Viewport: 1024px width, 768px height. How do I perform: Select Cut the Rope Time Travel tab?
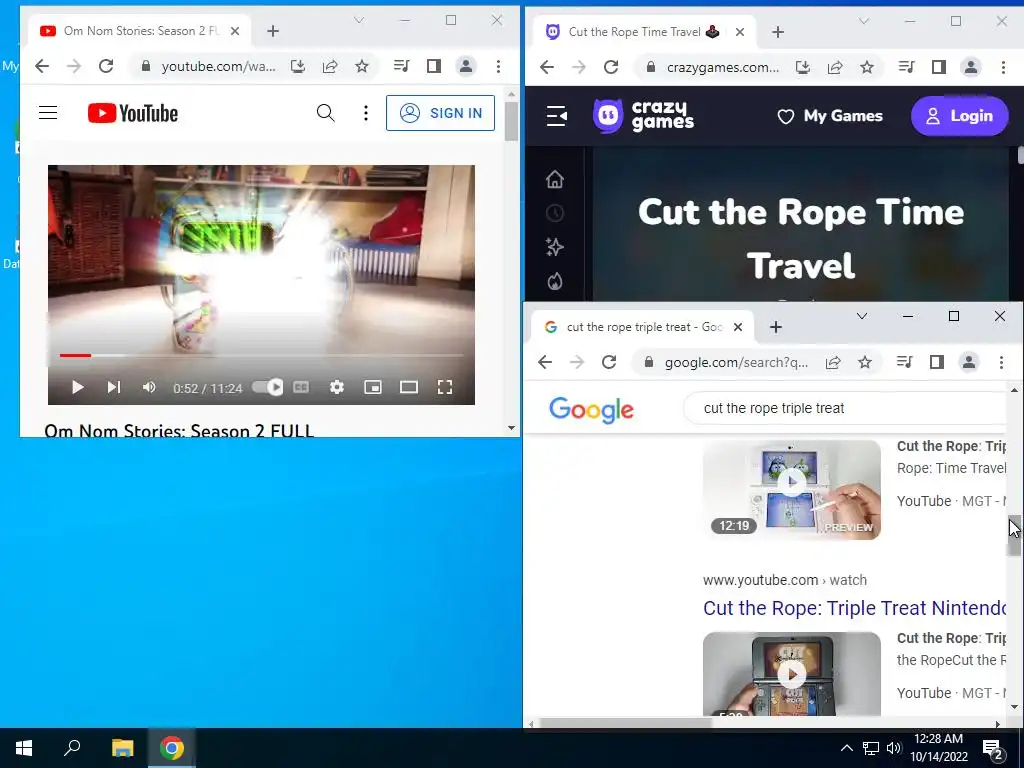click(x=643, y=31)
